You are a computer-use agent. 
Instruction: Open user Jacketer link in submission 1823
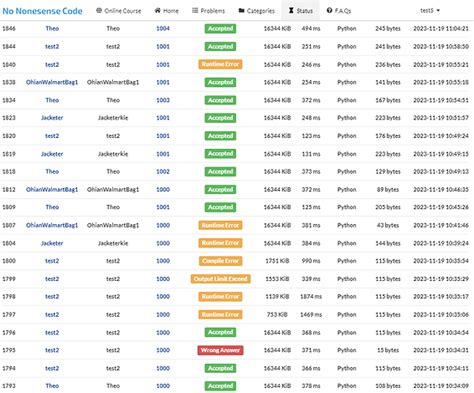(x=52, y=118)
